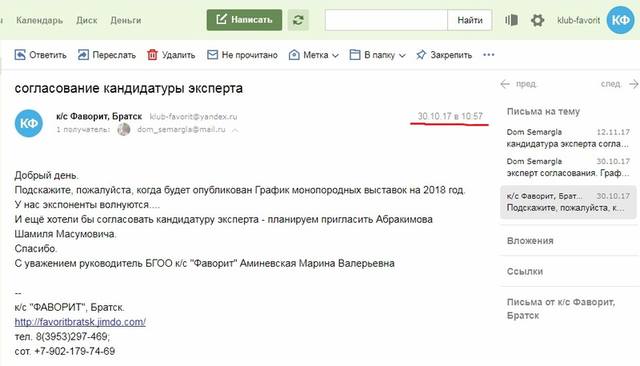This screenshot has height=366, width=640.
Task: Open settings gear icon
Action: [537, 20]
